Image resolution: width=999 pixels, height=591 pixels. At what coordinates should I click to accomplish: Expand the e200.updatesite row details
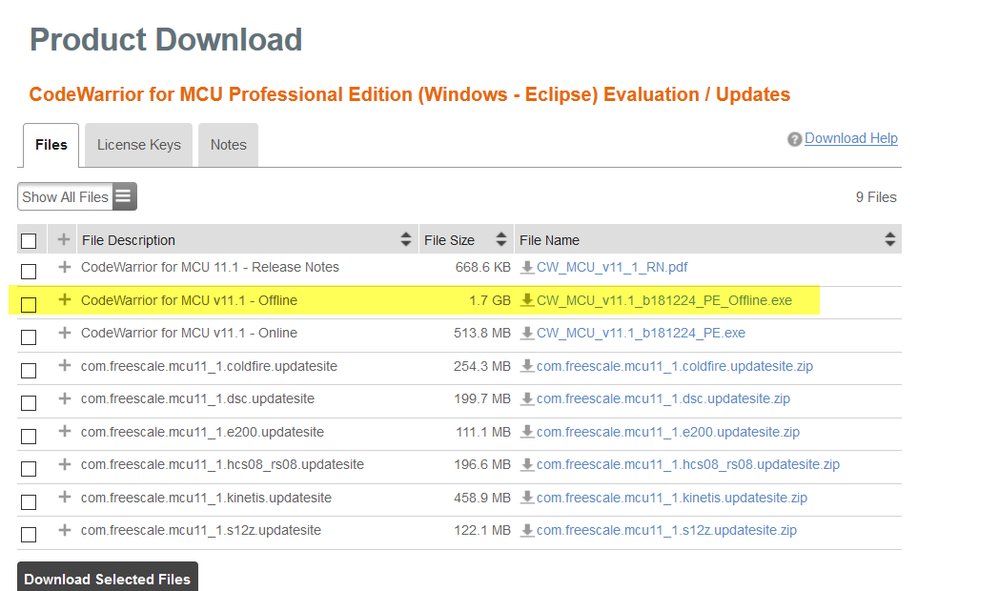click(64, 431)
